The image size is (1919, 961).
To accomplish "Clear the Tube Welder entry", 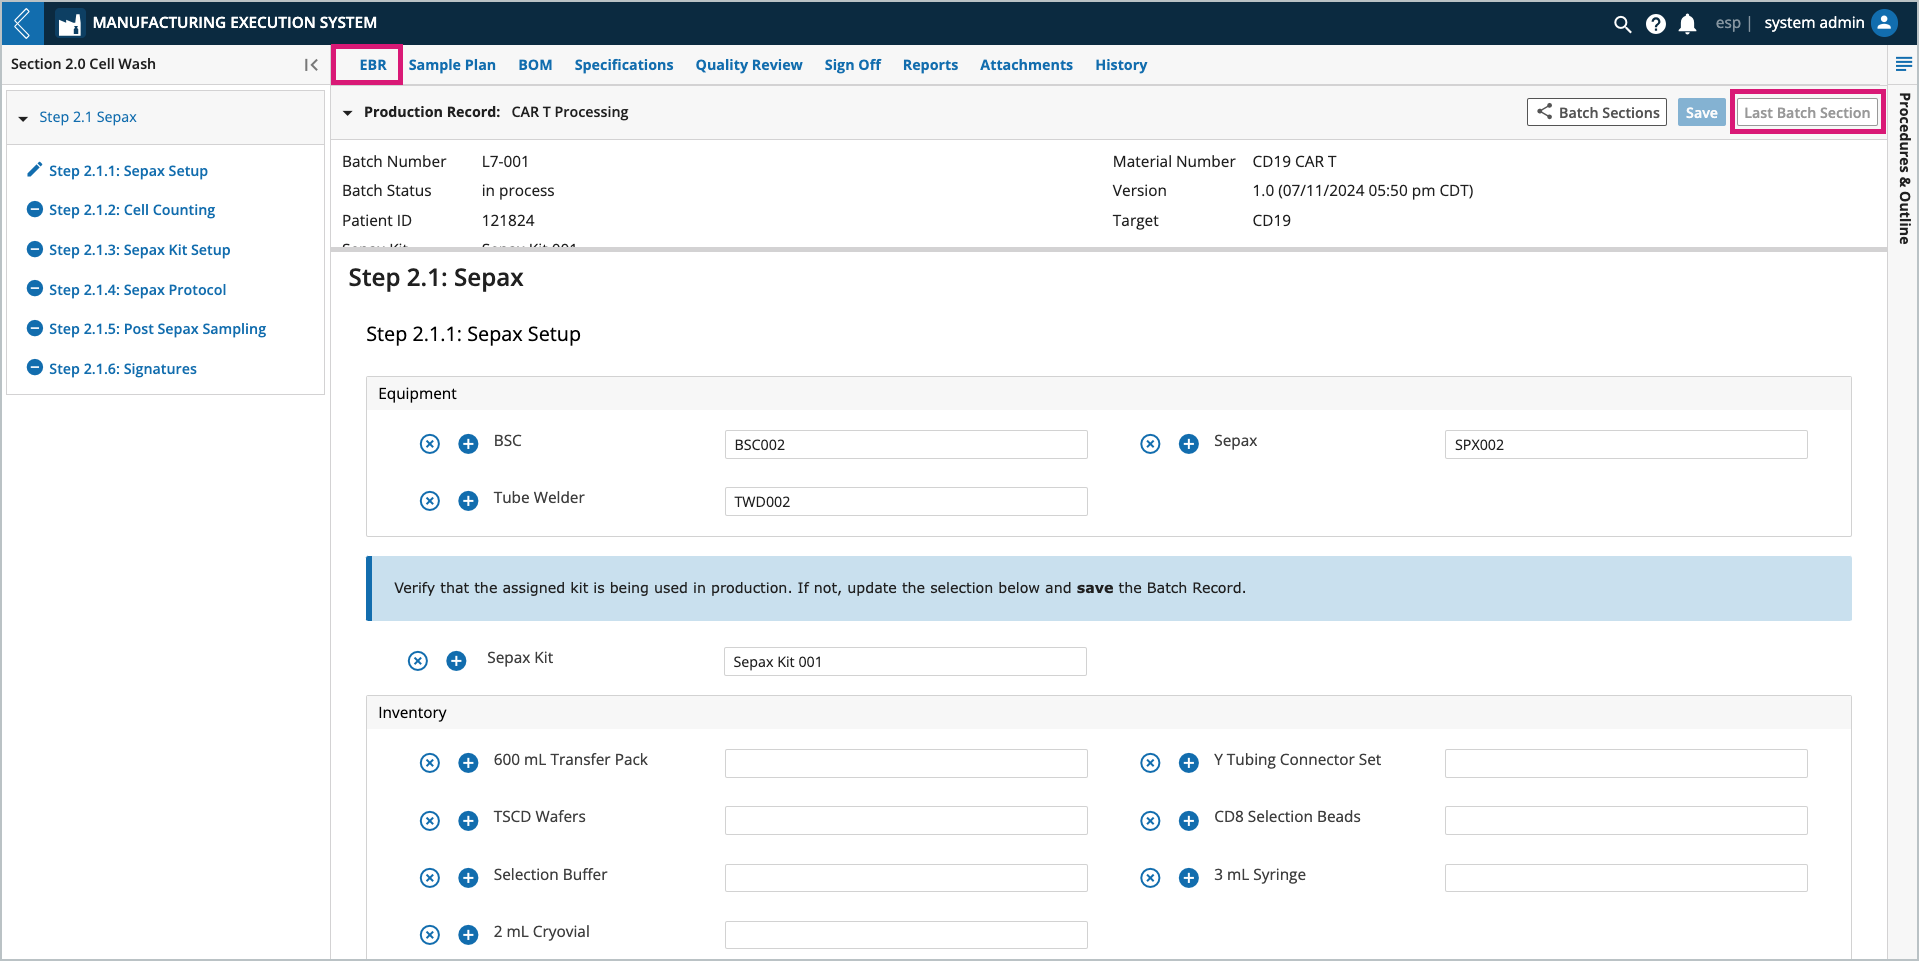I will (x=430, y=501).
